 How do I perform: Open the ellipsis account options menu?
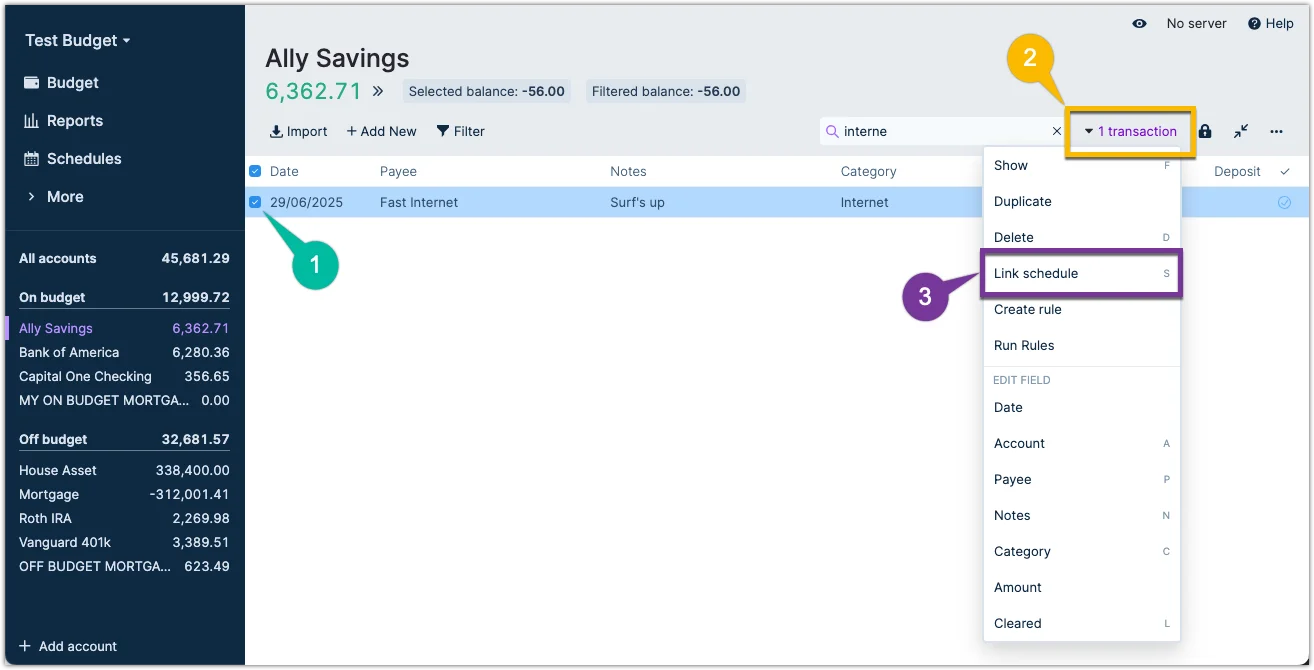[x=1276, y=131]
